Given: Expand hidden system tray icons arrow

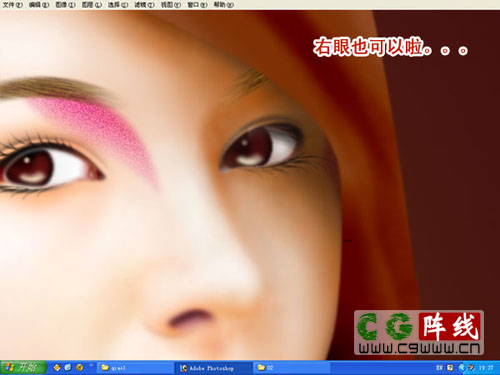Looking at the screenshot, I should coord(462,368).
